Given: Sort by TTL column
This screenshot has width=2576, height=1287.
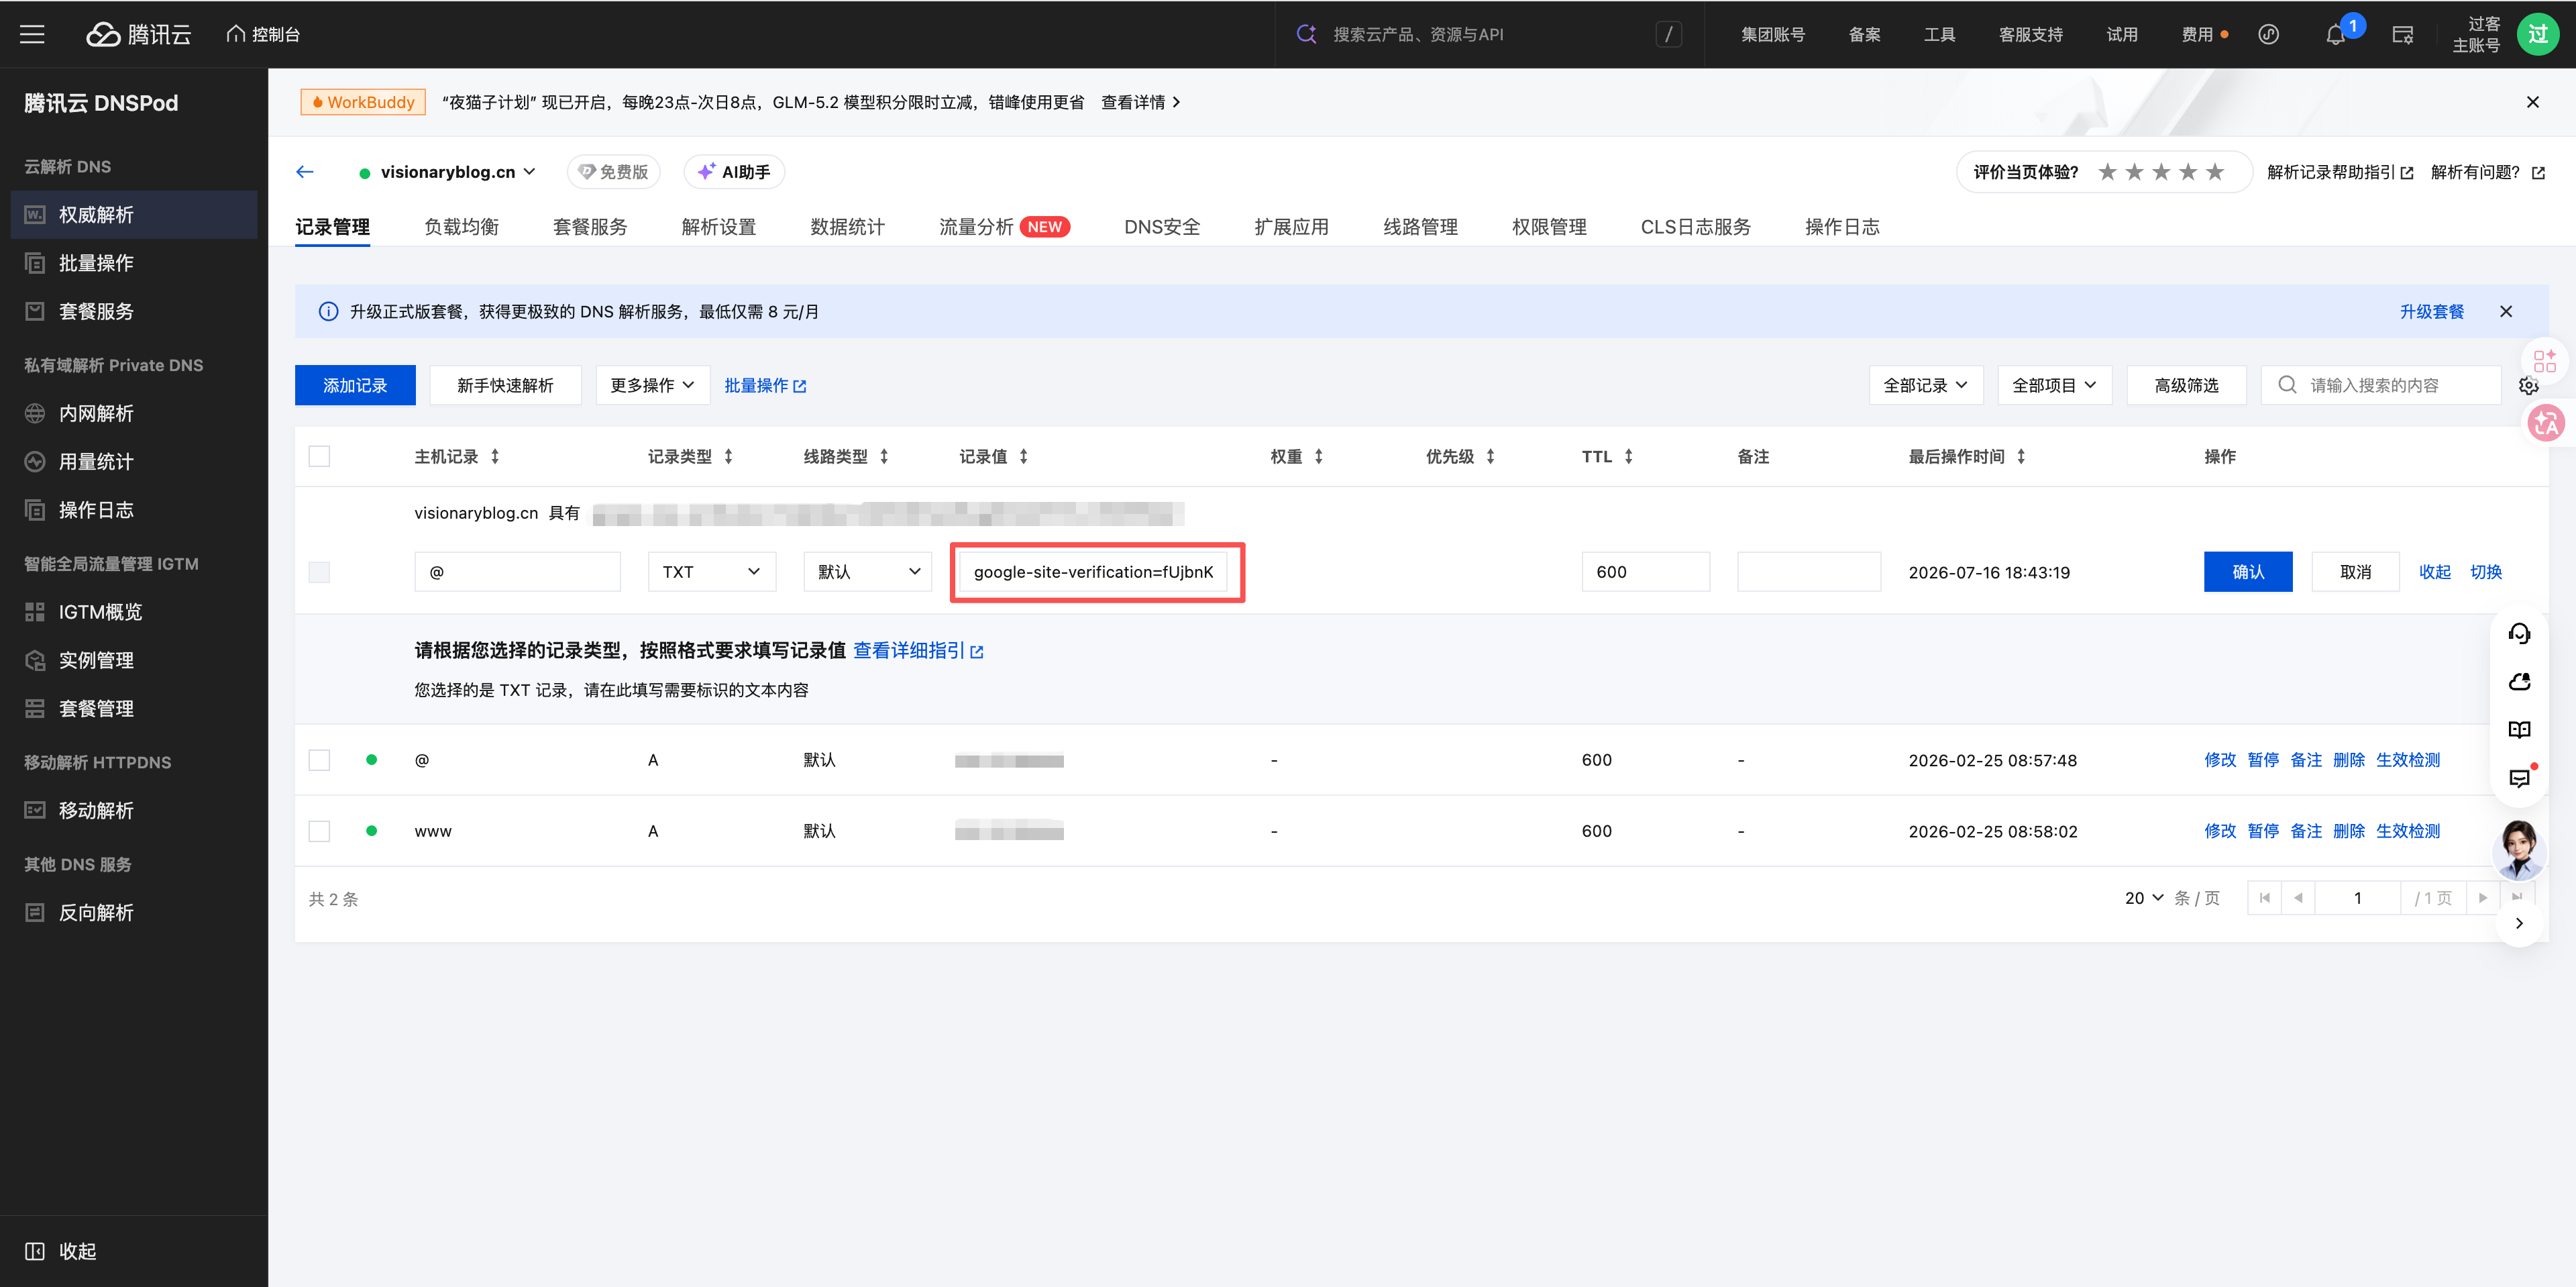Looking at the screenshot, I should (1628, 457).
